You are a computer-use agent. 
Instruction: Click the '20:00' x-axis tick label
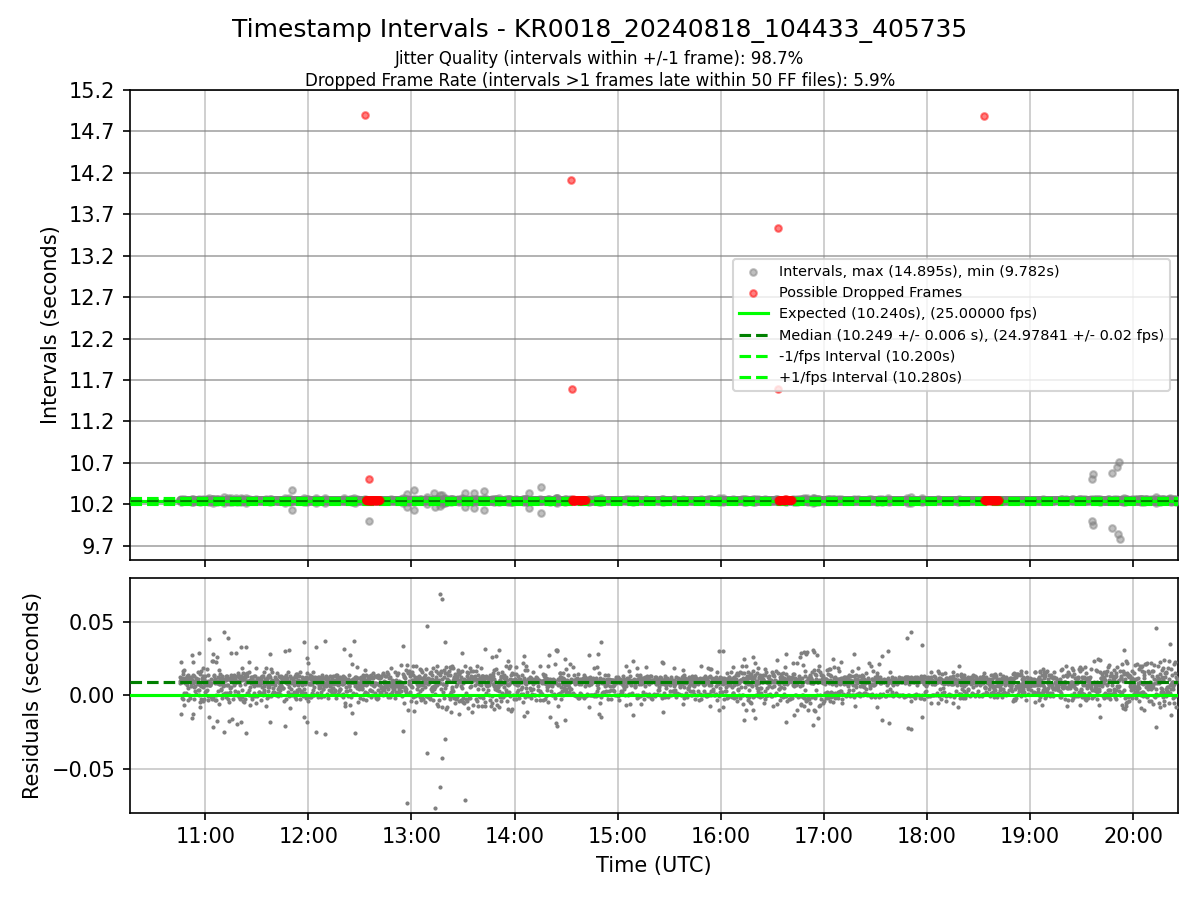(1132, 837)
